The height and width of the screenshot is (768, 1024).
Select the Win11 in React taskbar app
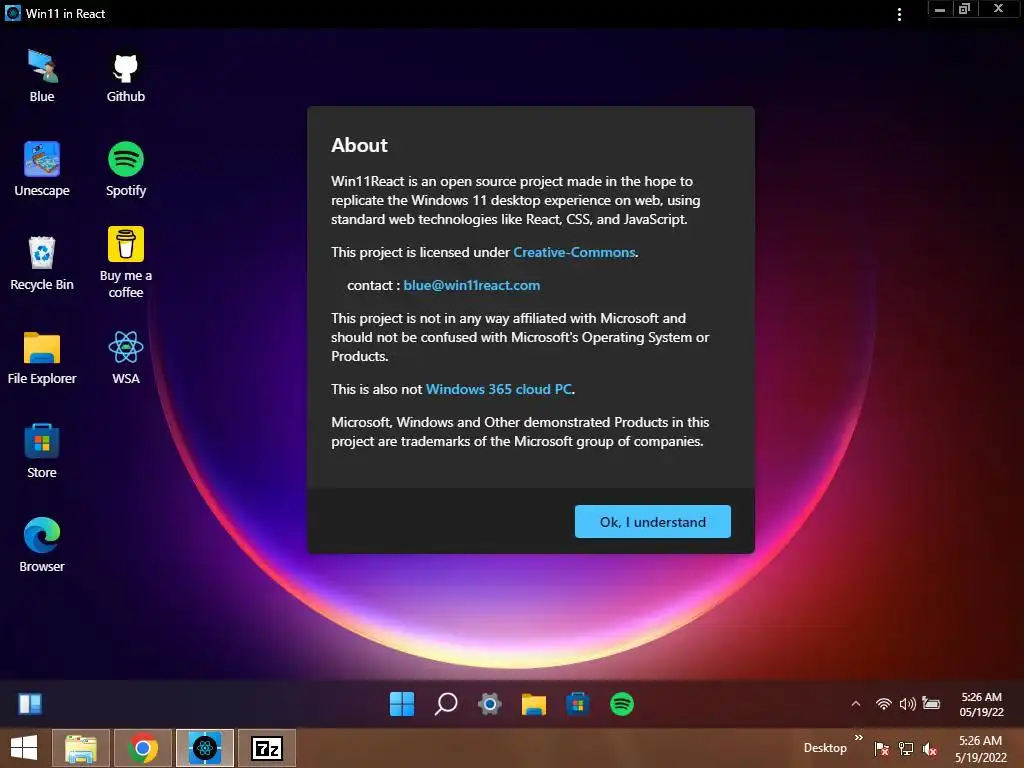[205, 748]
